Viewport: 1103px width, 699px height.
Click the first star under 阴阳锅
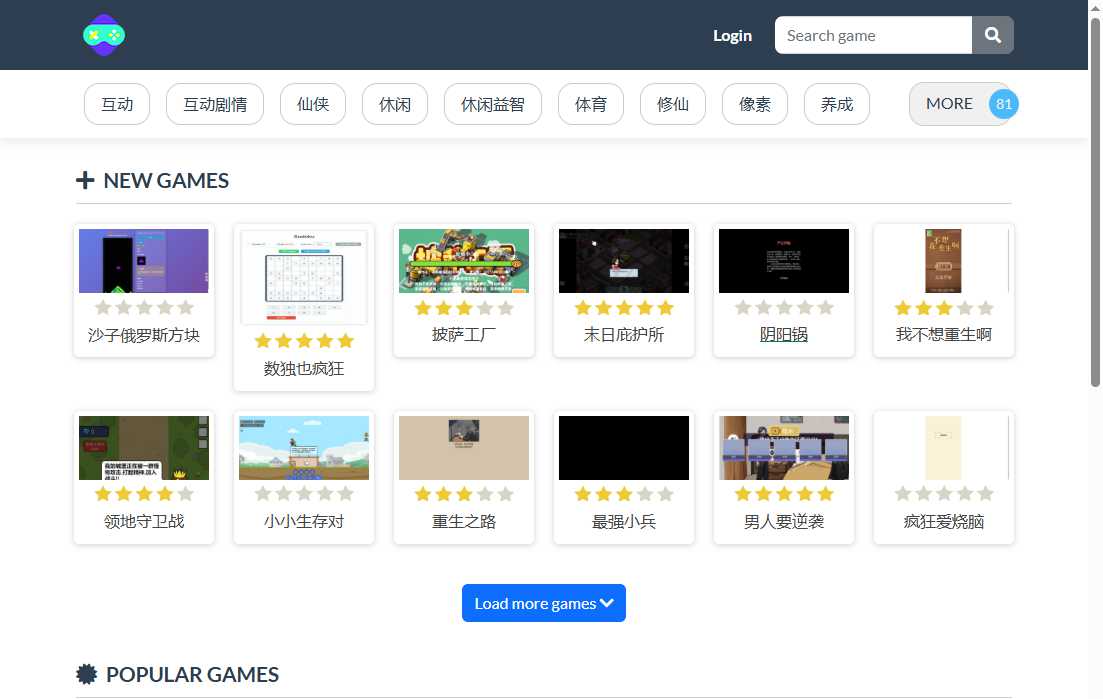(744, 308)
